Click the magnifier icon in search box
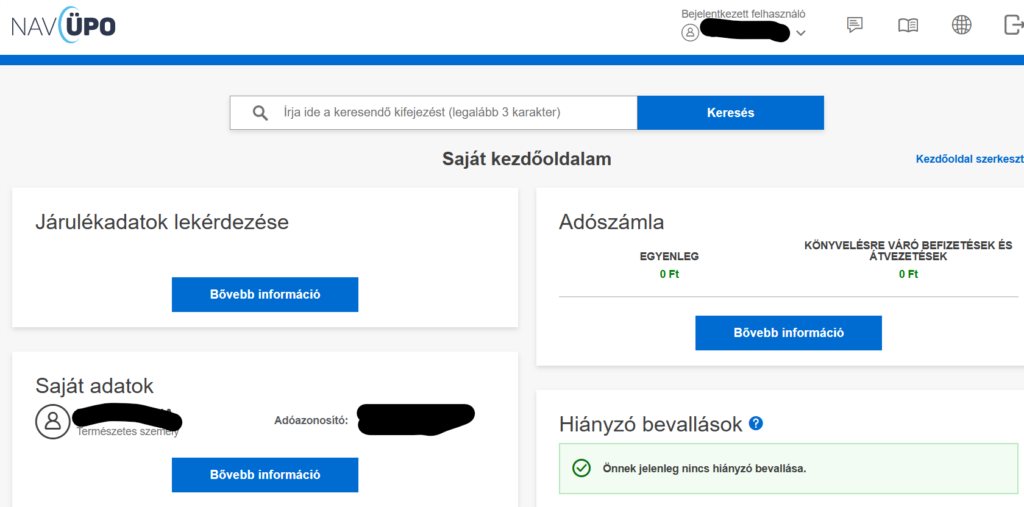Screen dimensions: 1024x507 (260, 113)
